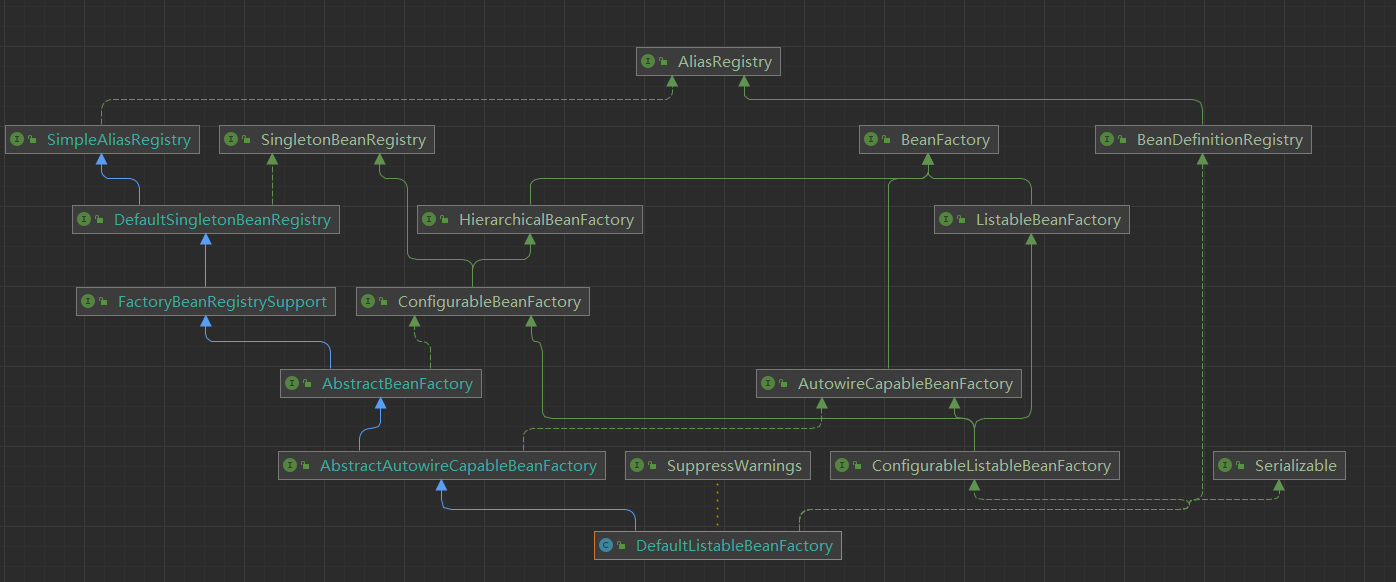Select the FactoryBeanRegistrySupport node
The image size is (1396, 582).
[206, 301]
